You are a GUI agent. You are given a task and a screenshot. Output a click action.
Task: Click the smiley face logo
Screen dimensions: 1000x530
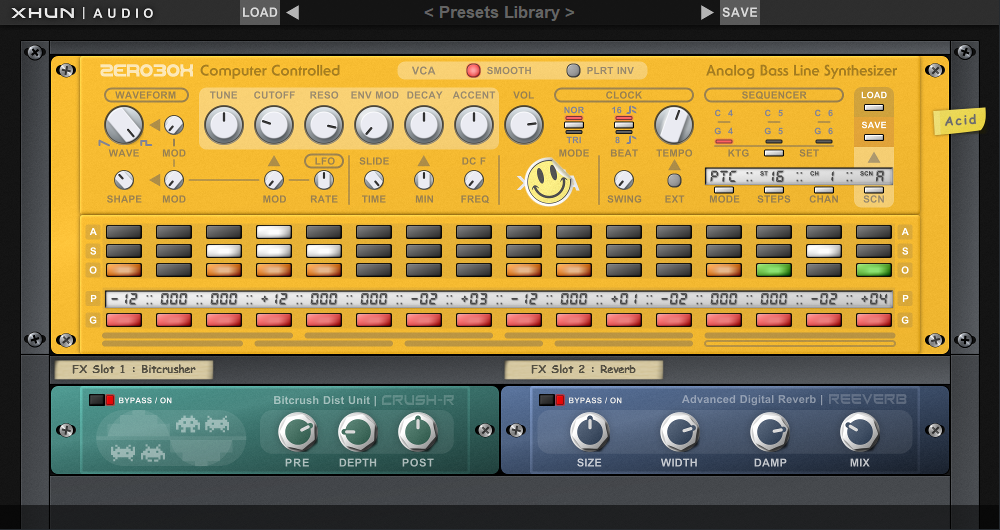click(548, 182)
